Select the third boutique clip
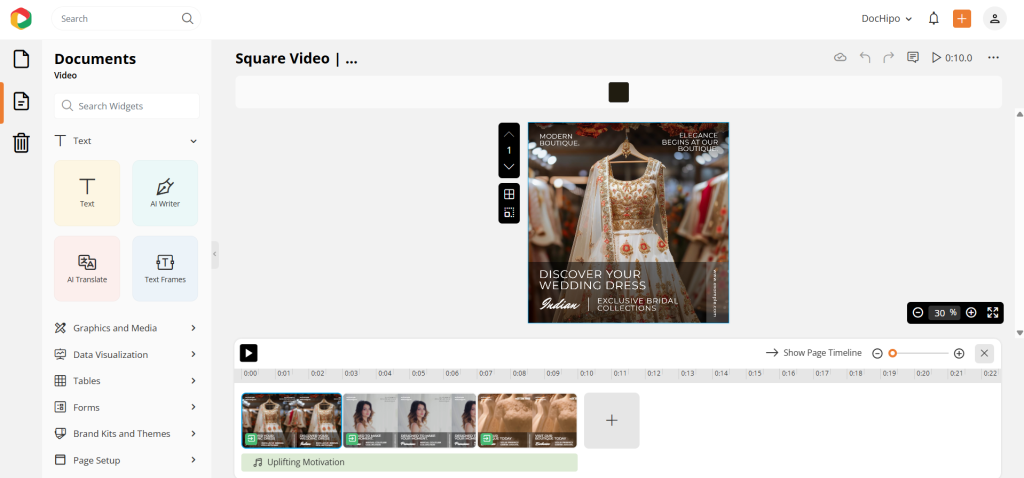 pos(527,421)
